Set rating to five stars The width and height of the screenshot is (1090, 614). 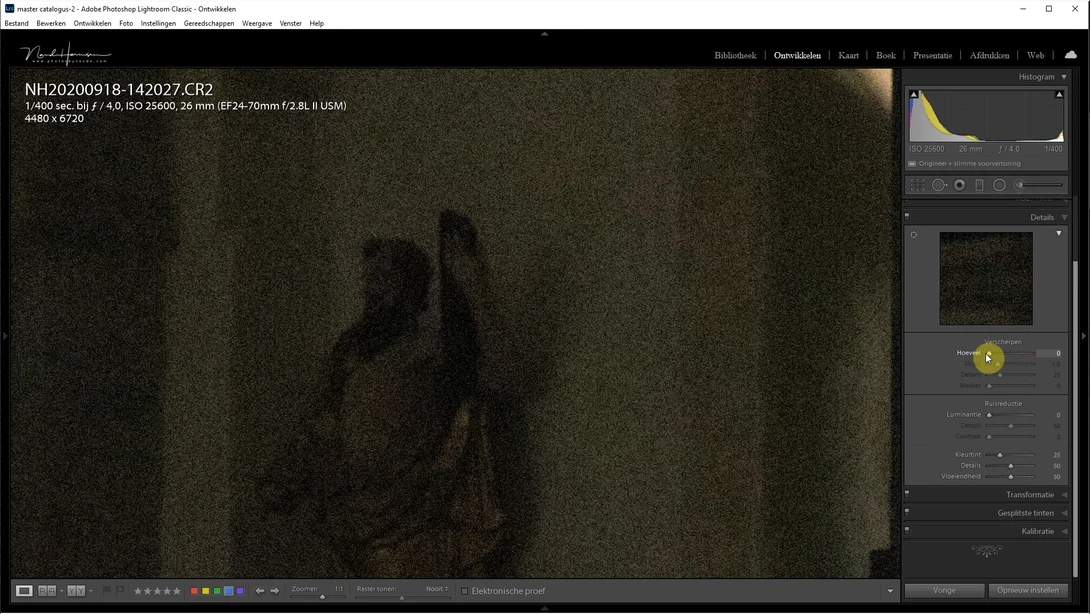(x=177, y=590)
